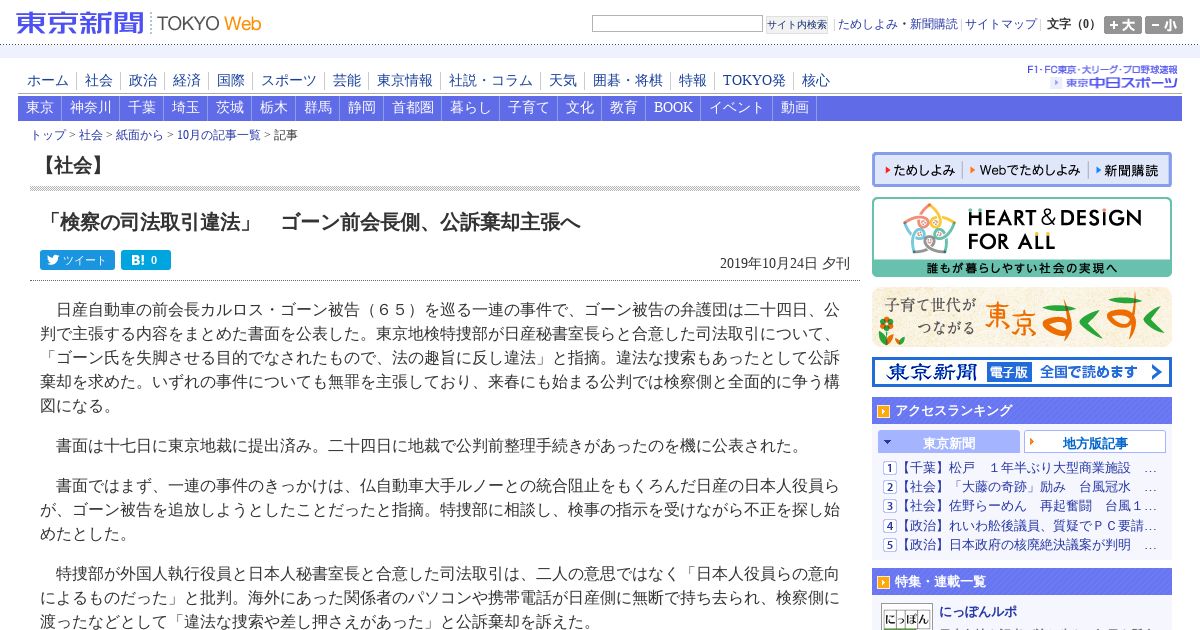
Task: Open 社説・コラム in main menu
Action: (491, 80)
